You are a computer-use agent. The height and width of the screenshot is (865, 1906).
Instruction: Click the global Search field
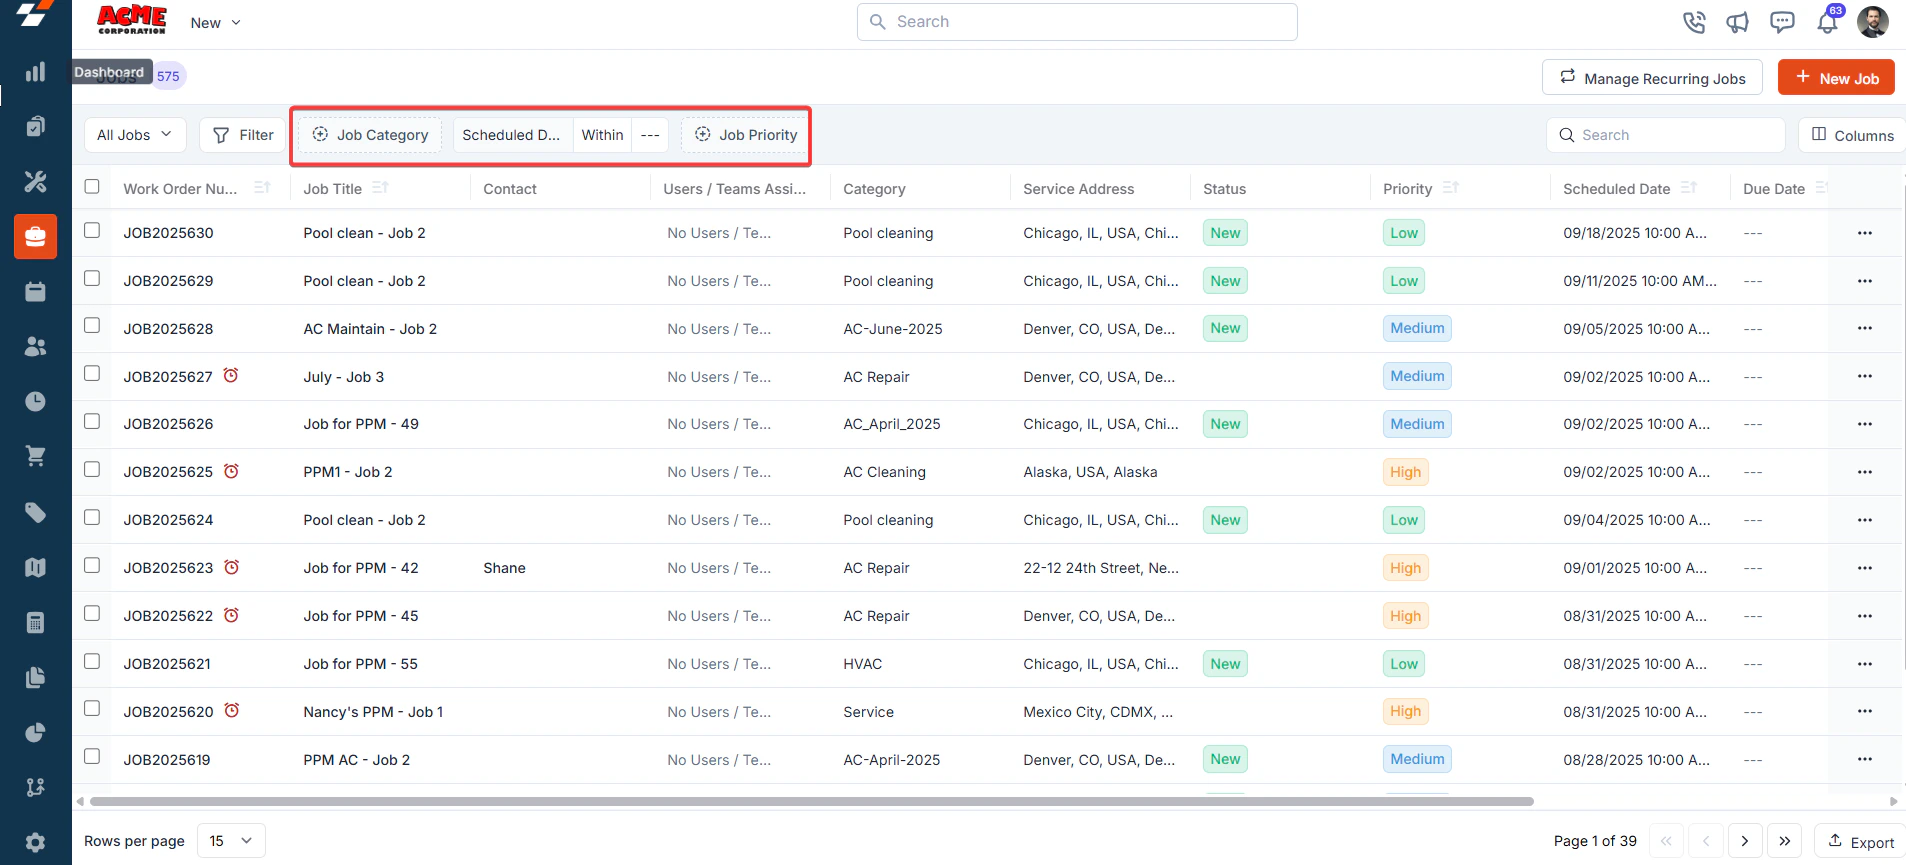coord(1077,22)
